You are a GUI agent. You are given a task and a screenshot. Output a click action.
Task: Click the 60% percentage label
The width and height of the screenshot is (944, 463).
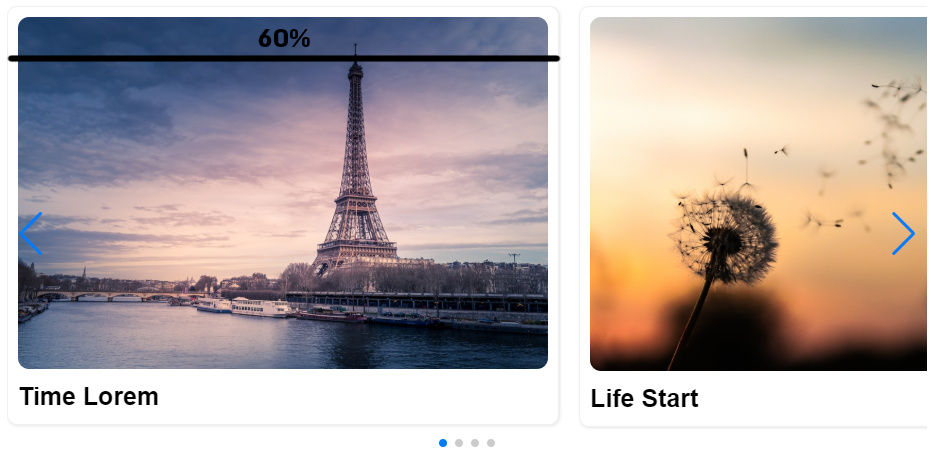(284, 39)
